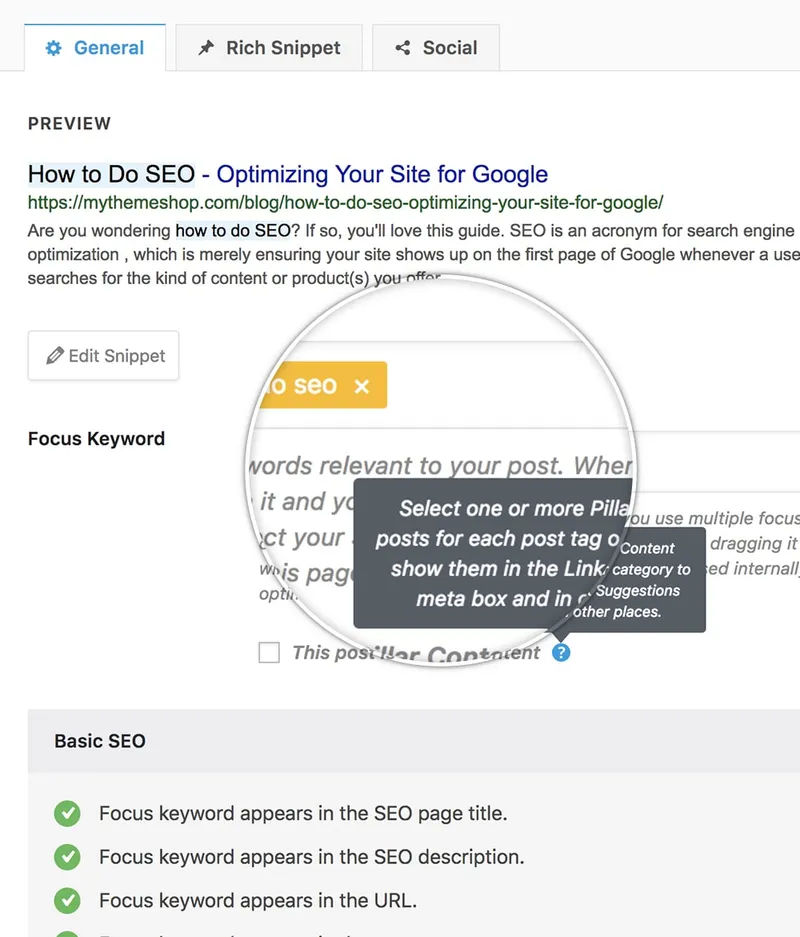Expand the Basic SEO section header
This screenshot has width=800, height=937.
99,742
